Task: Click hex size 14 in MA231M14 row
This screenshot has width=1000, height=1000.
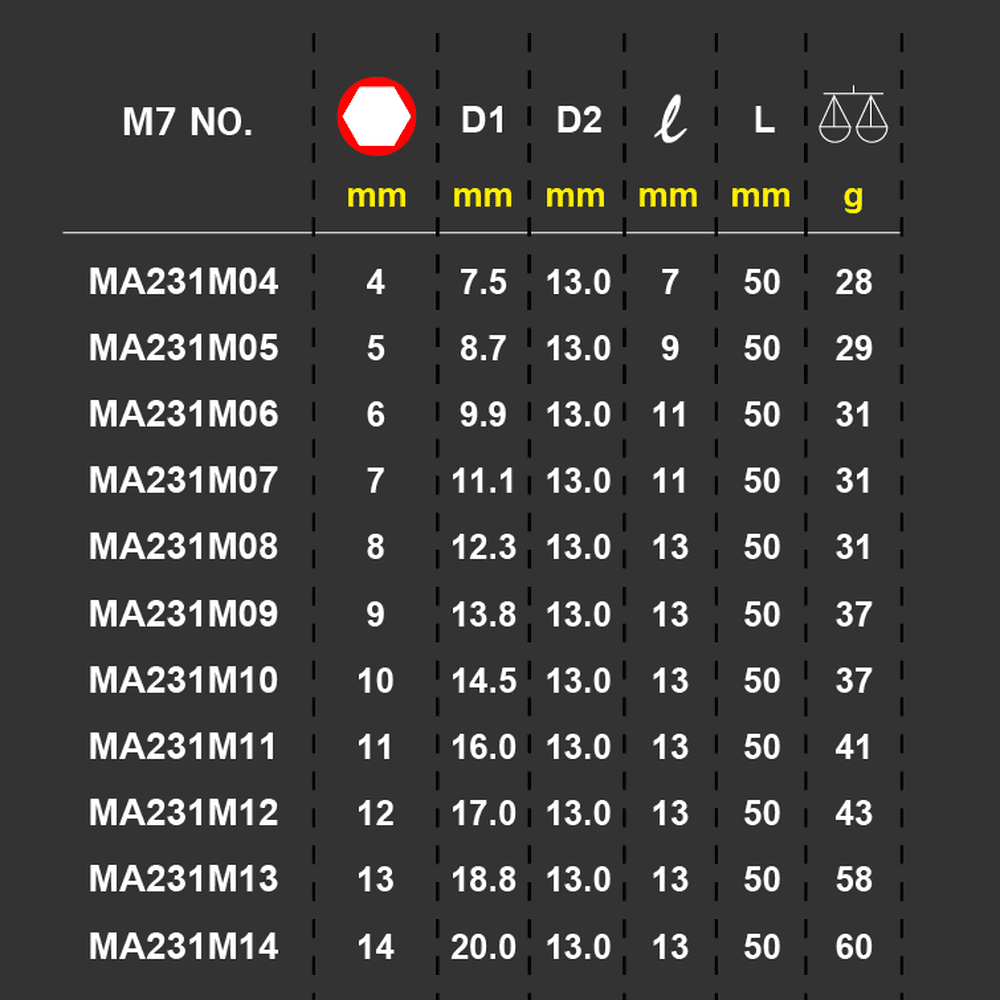Action: [x=376, y=946]
